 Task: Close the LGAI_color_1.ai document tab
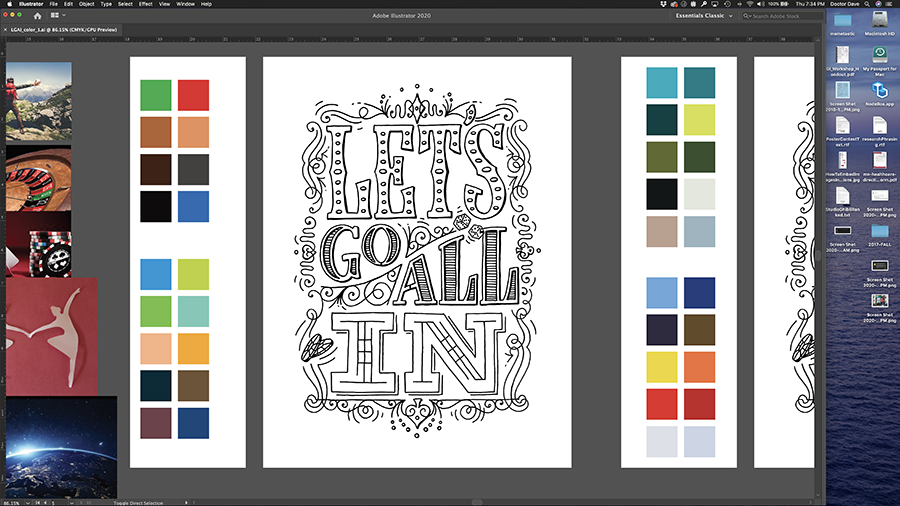(x=5, y=29)
